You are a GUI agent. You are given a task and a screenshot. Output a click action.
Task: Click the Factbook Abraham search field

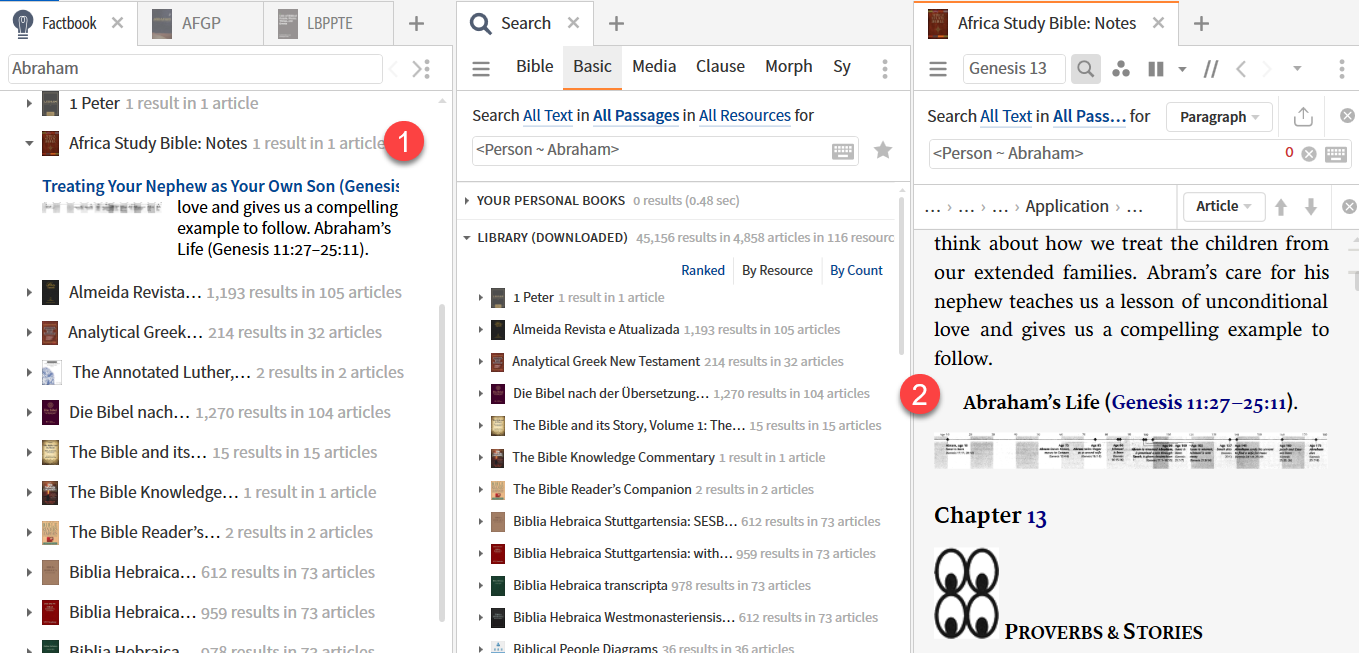[195, 68]
